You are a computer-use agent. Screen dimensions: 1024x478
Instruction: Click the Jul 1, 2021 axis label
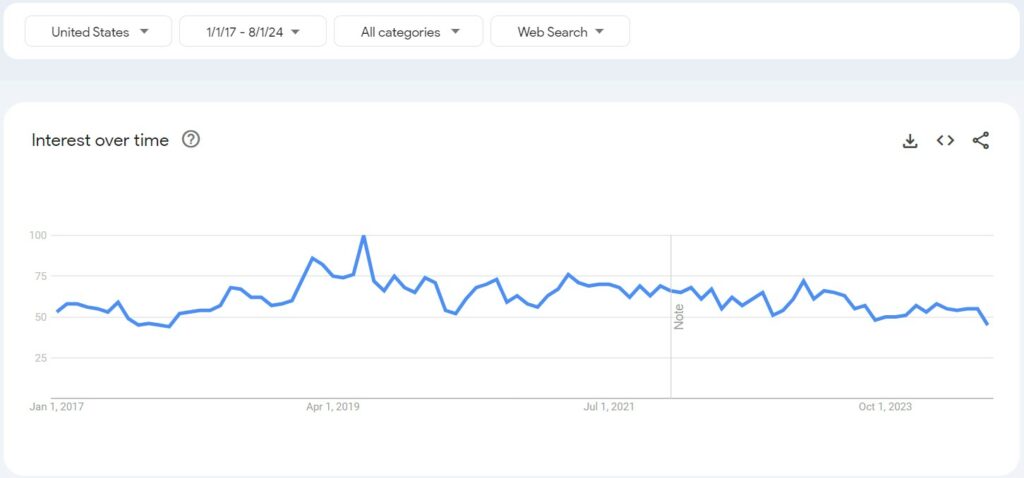609,407
